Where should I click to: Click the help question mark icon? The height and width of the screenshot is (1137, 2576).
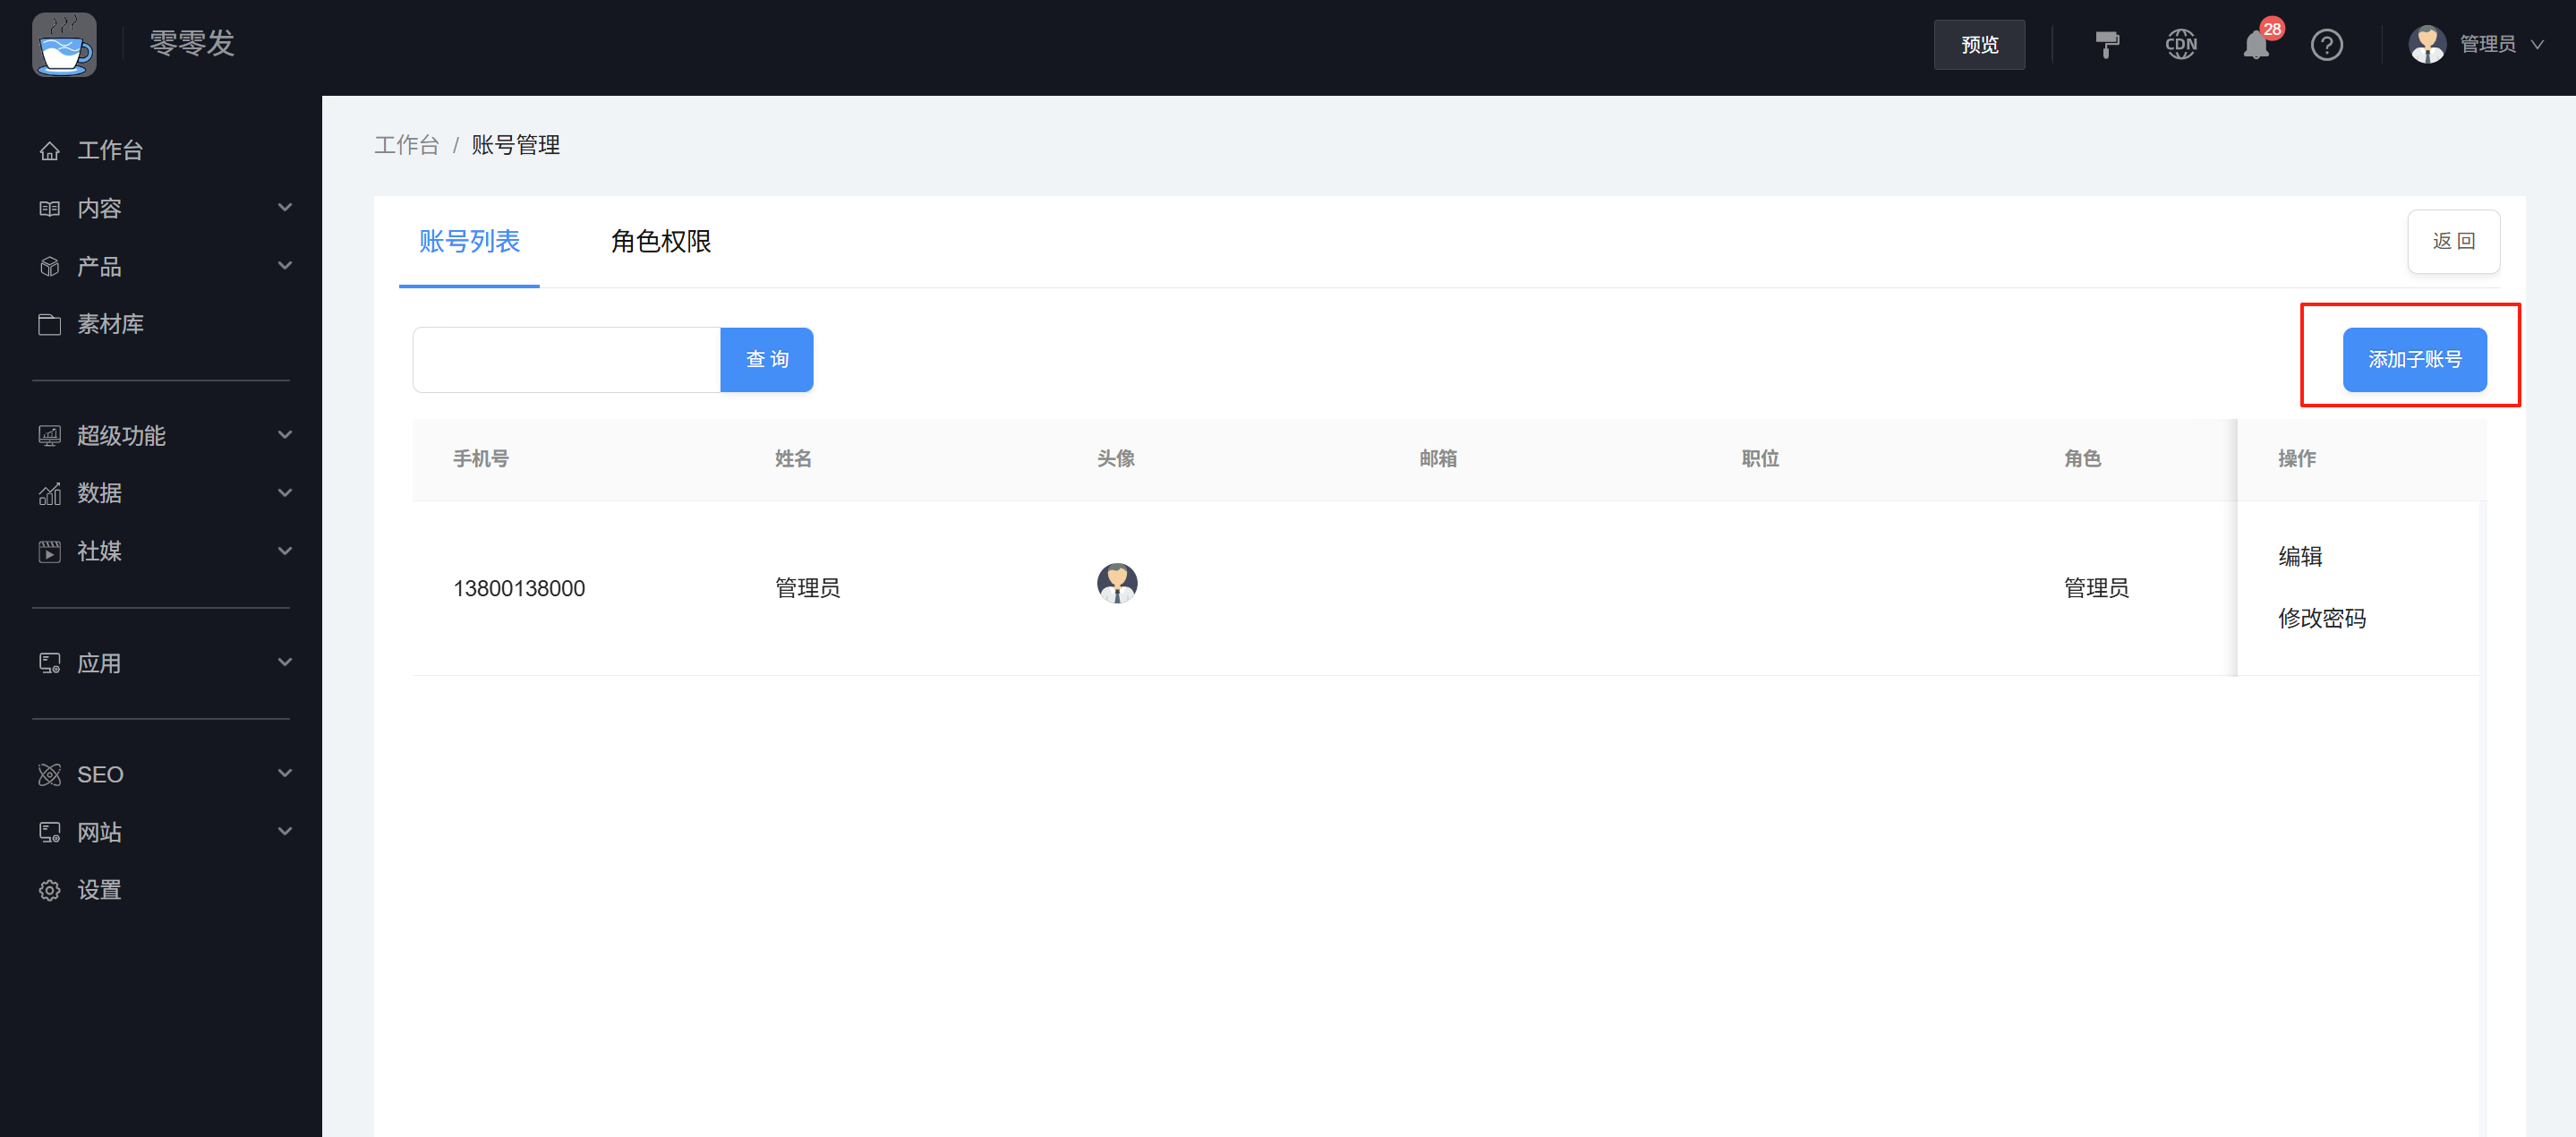(2327, 44)
